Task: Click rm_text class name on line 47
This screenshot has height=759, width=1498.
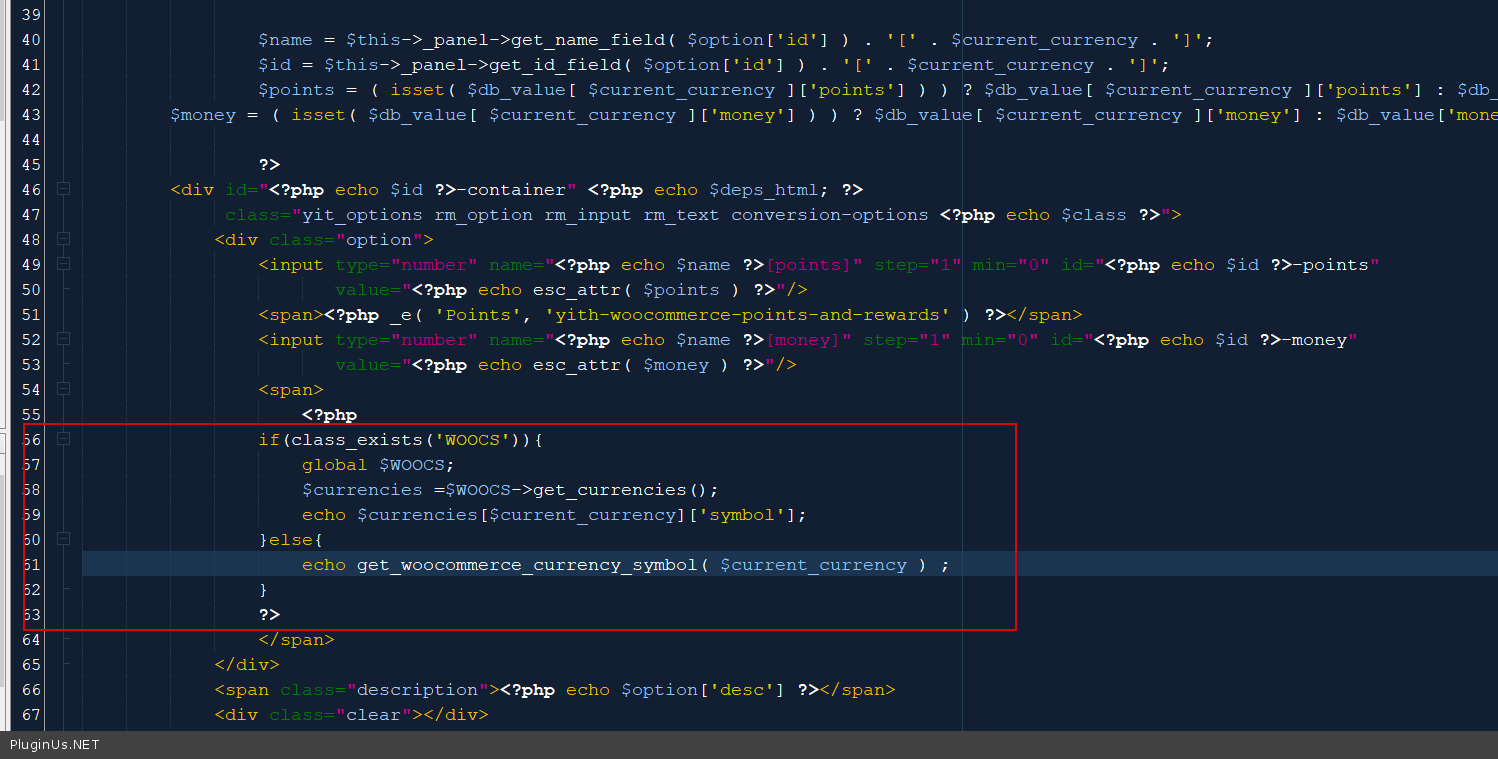Action: coord(682,215)
